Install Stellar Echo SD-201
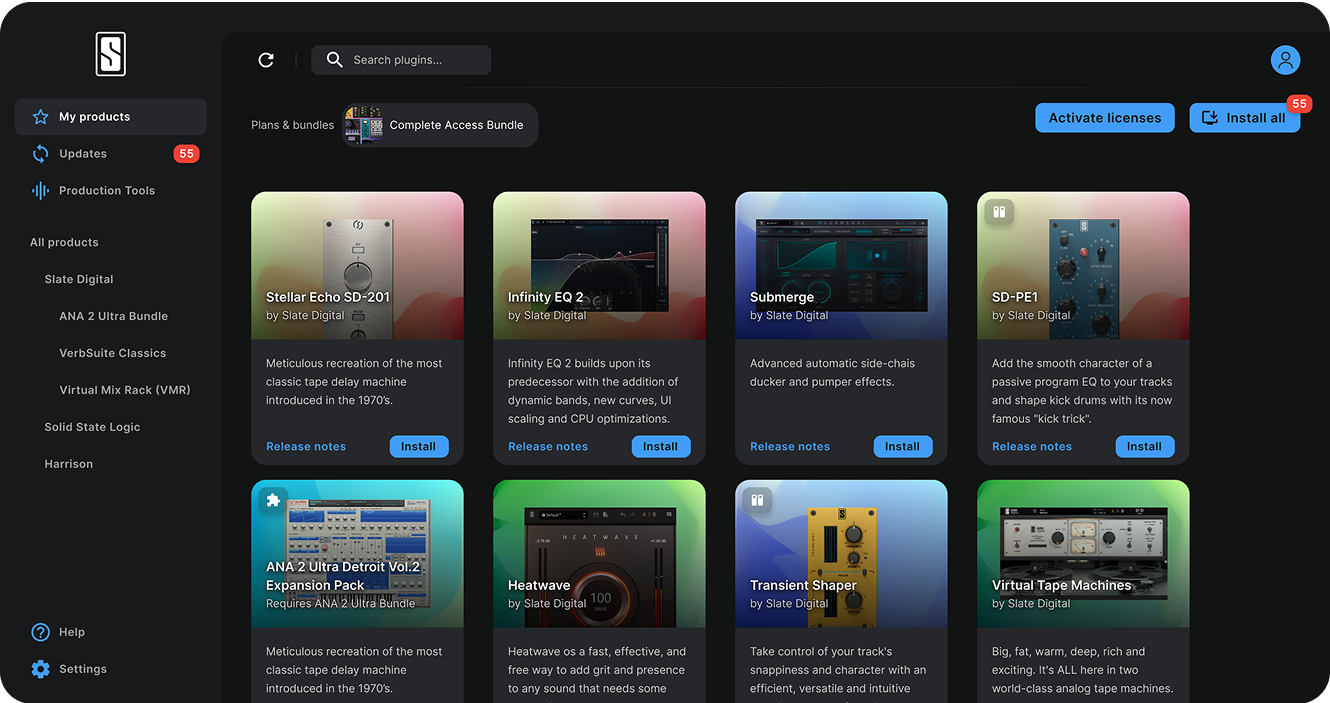The width and height of the screenshot is (1330, 703). [x=418, y=447]
